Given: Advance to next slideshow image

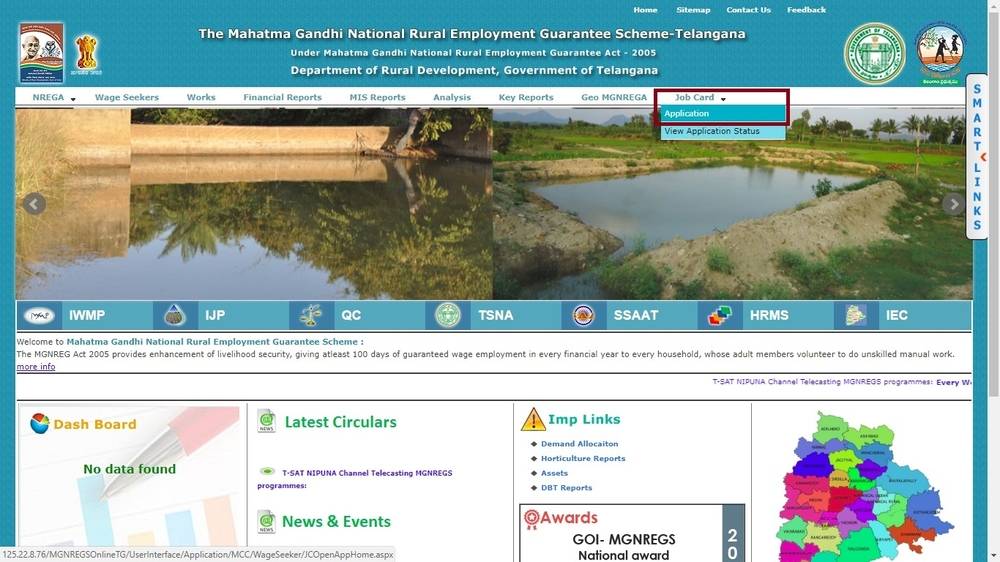Looking at the screenshot, I should [x=953, y=204].
